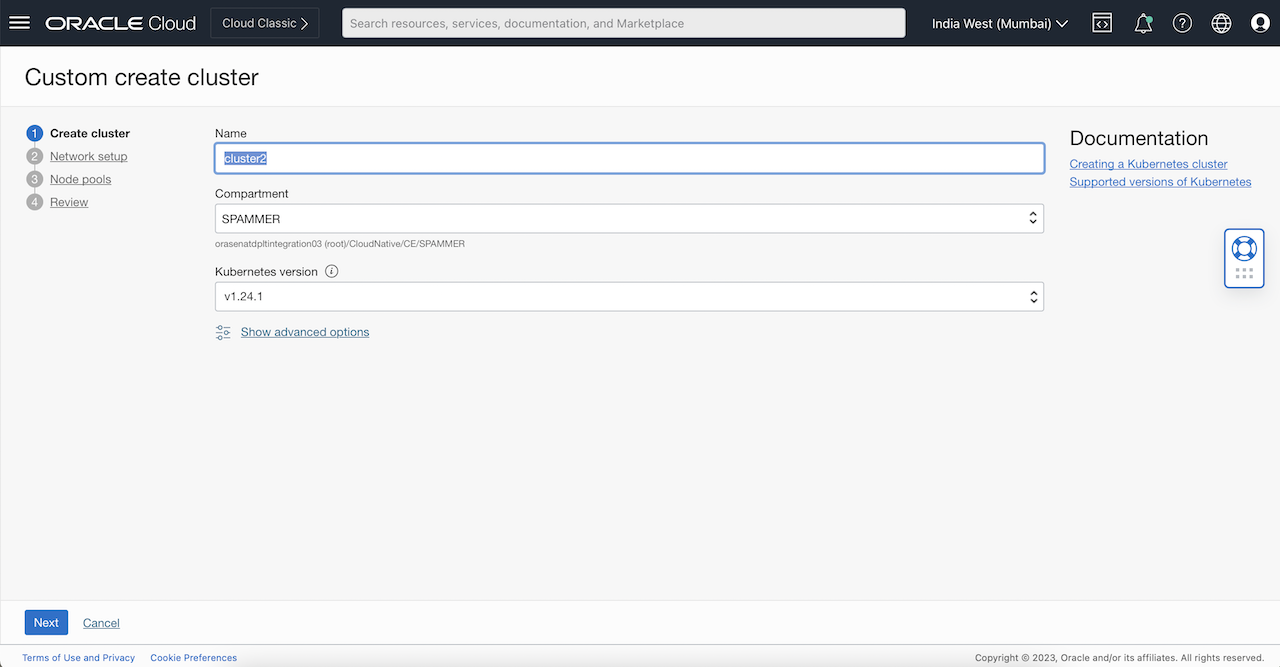
Task: Click the Name field containing cluster2
Action: (x=629, y=158)
